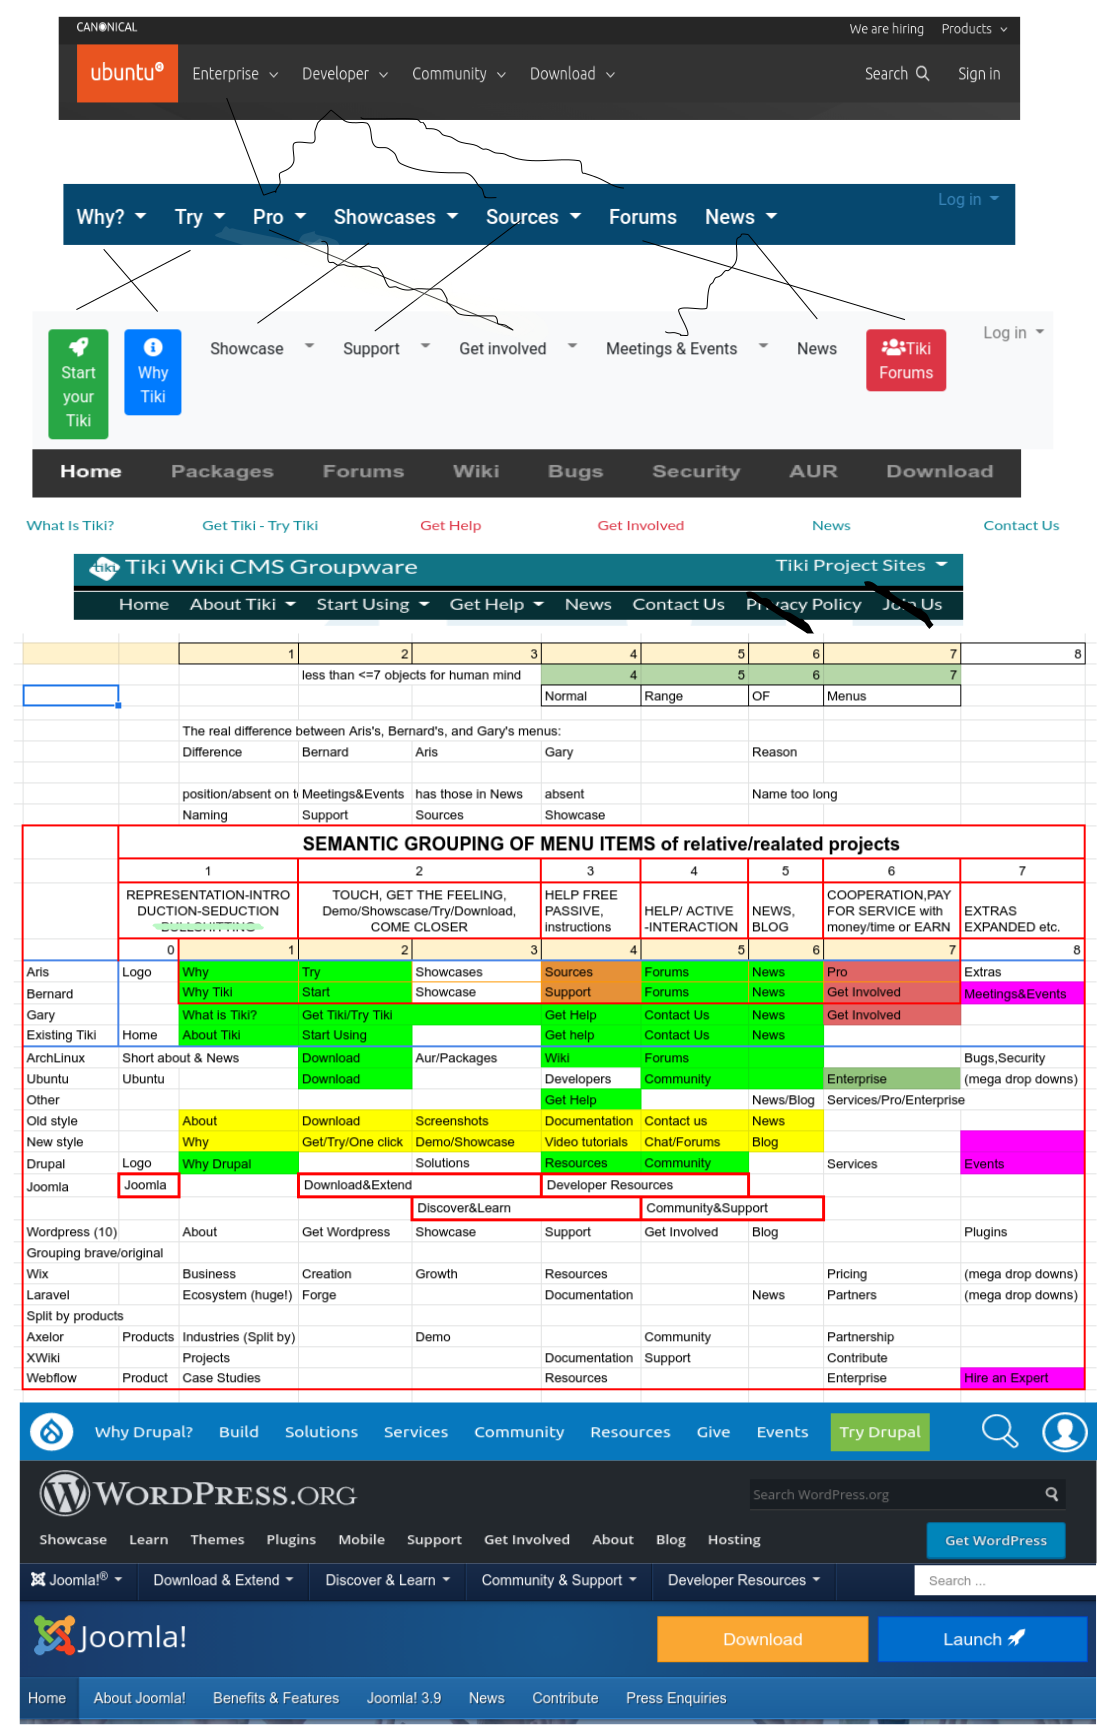This screenshot has height=1729, width=1097.
Task: Click the WordPress.org logo
Action: coord(198,1494)
